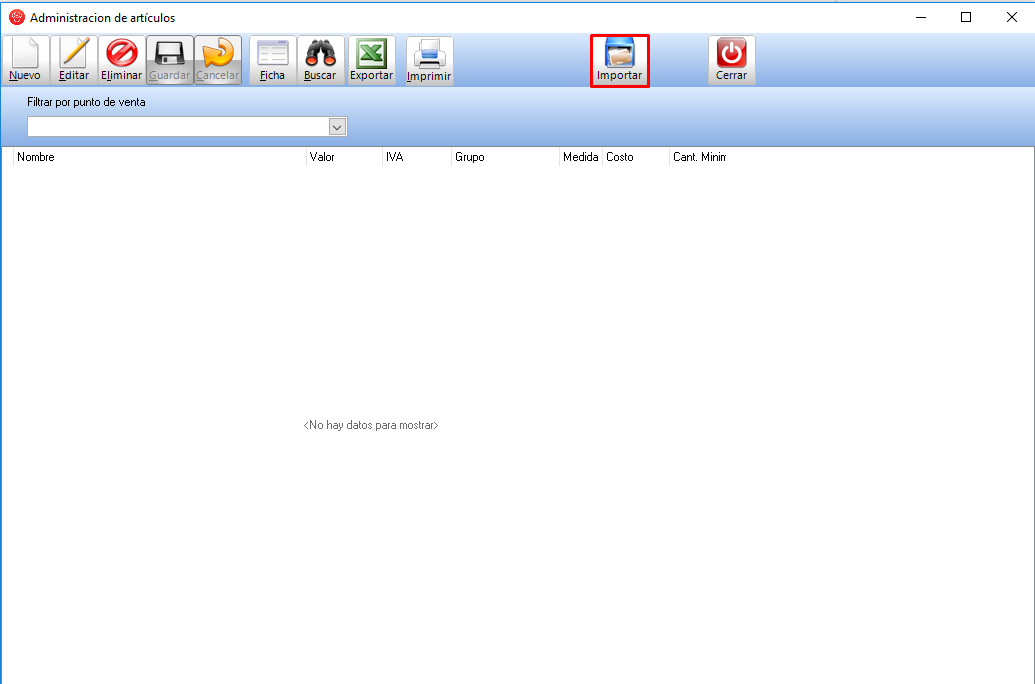Click the Nuevo new article icon
The image size is (1035, 684).
25,60
